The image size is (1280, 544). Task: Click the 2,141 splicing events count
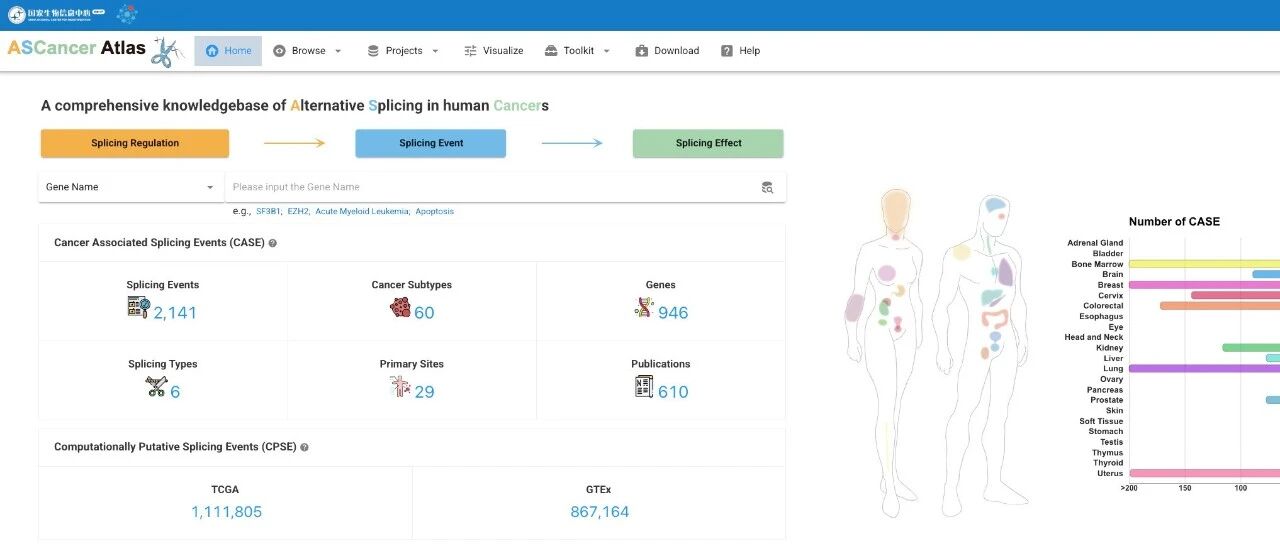point(175,313)
